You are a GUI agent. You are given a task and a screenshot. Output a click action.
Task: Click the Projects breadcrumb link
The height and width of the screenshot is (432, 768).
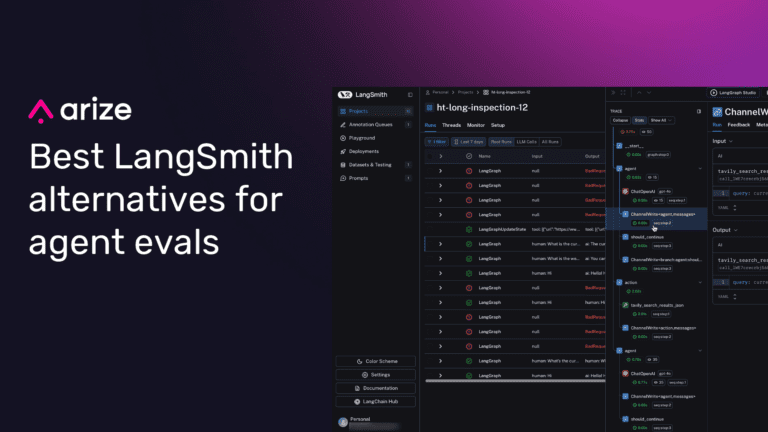coord(465,92)
